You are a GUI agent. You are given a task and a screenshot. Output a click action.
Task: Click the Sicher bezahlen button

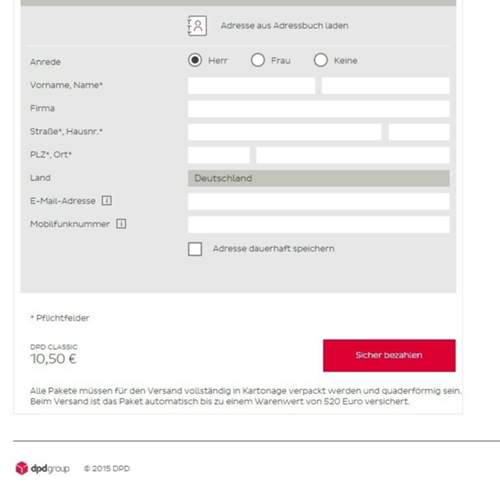[x=389, y=355]
